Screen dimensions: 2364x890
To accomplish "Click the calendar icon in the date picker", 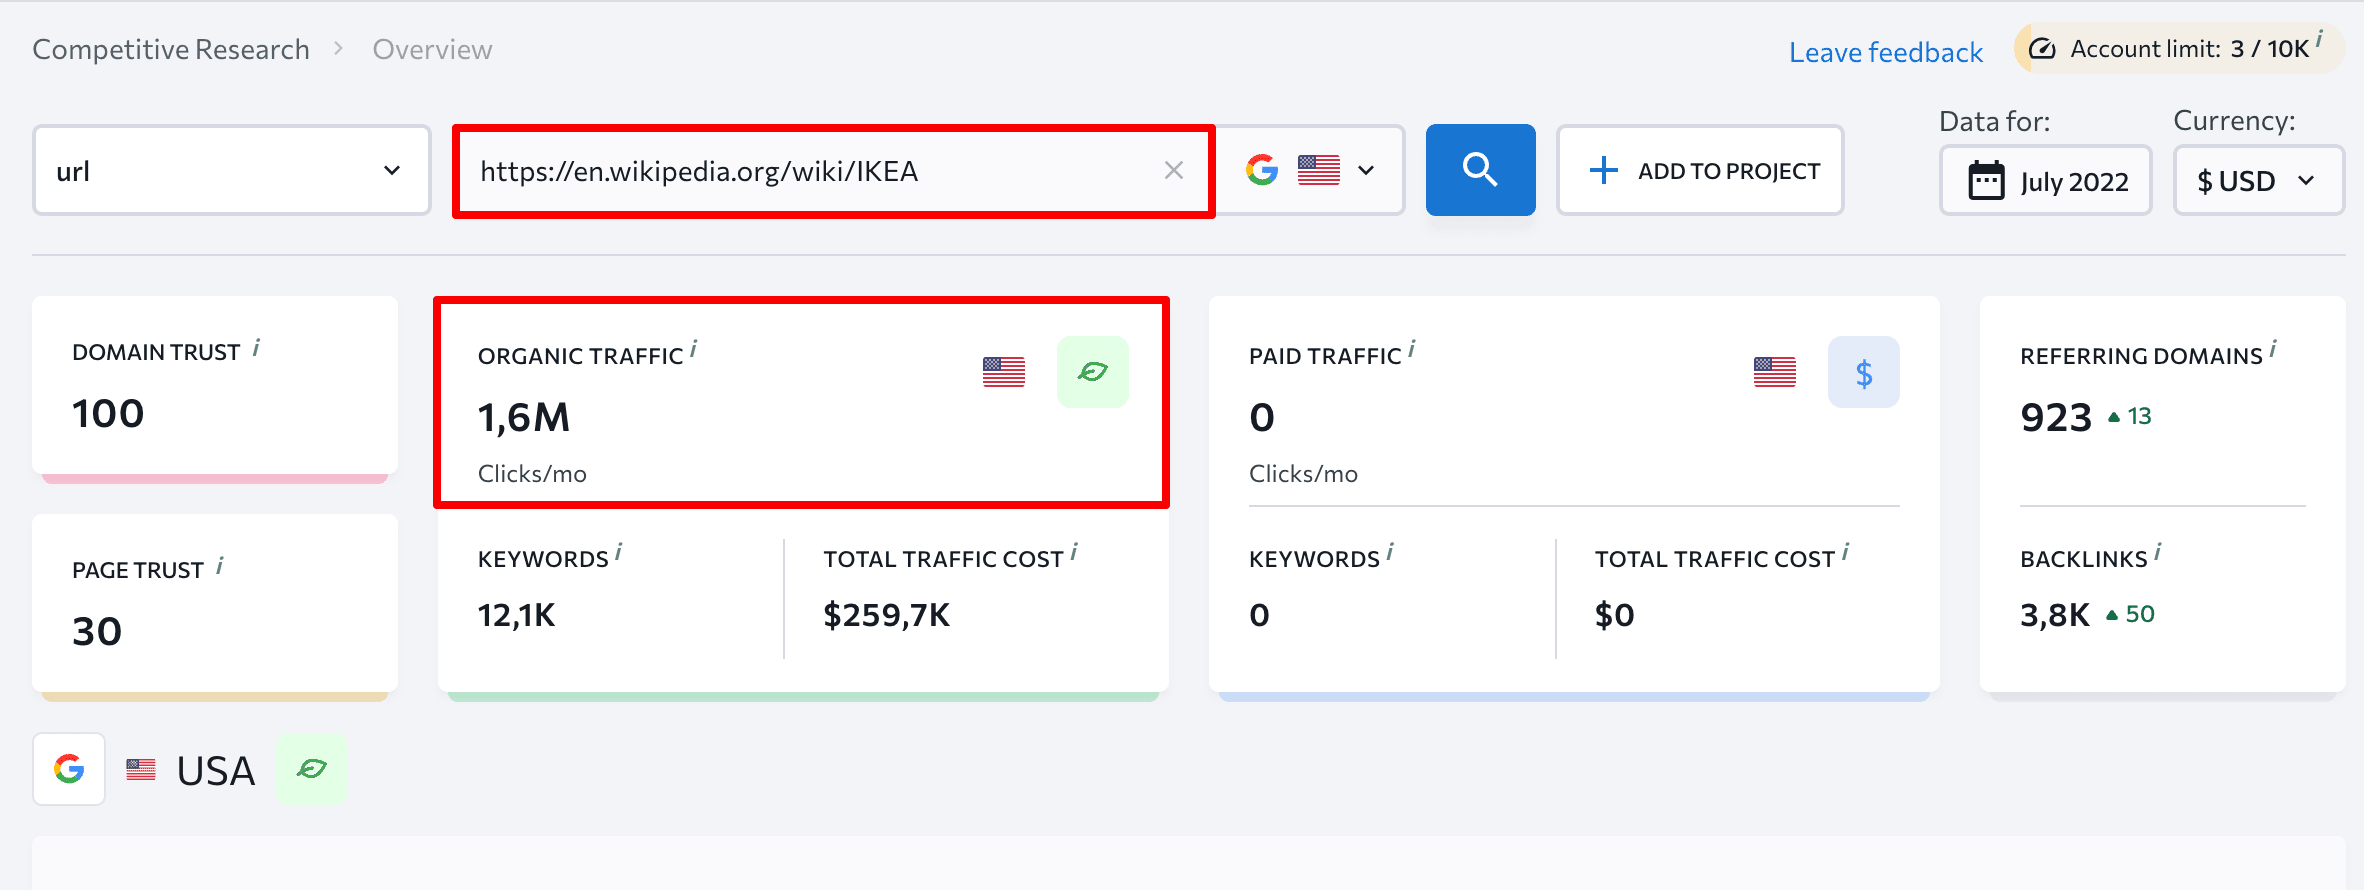I will (1986, 181).
